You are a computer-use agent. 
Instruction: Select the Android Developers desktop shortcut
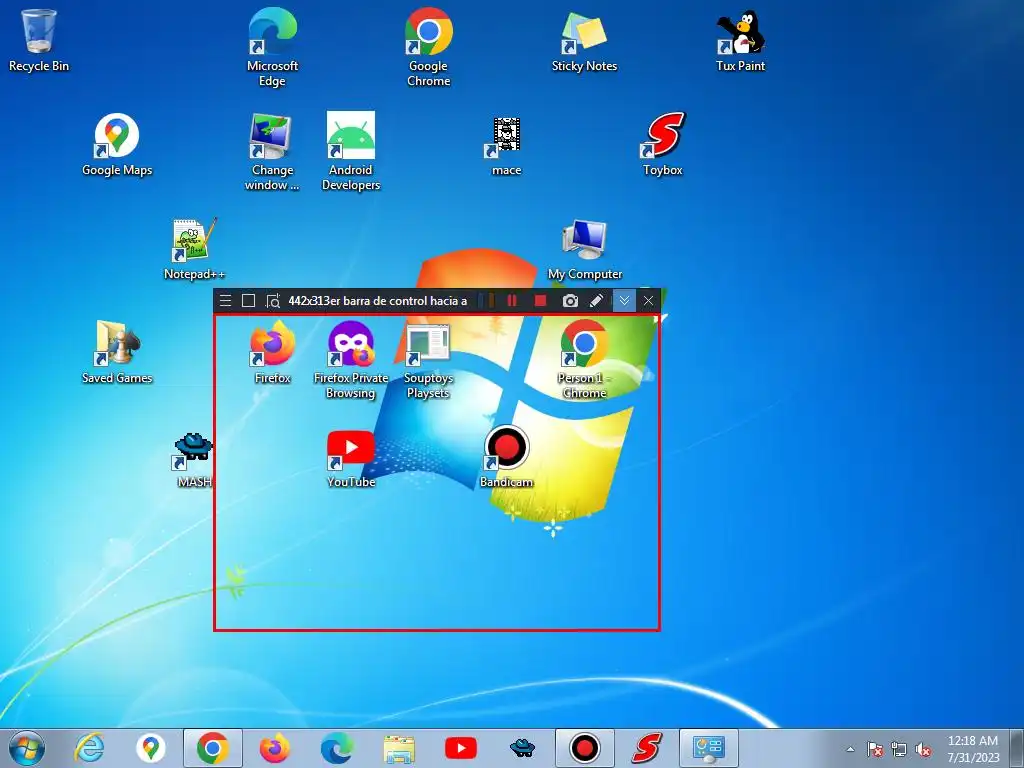click(351, 152)
